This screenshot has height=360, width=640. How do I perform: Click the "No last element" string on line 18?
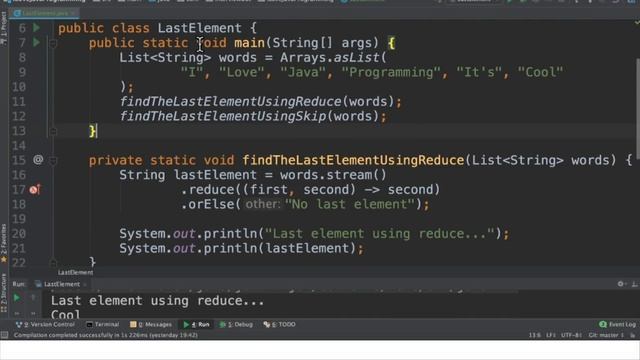[350, 204]
